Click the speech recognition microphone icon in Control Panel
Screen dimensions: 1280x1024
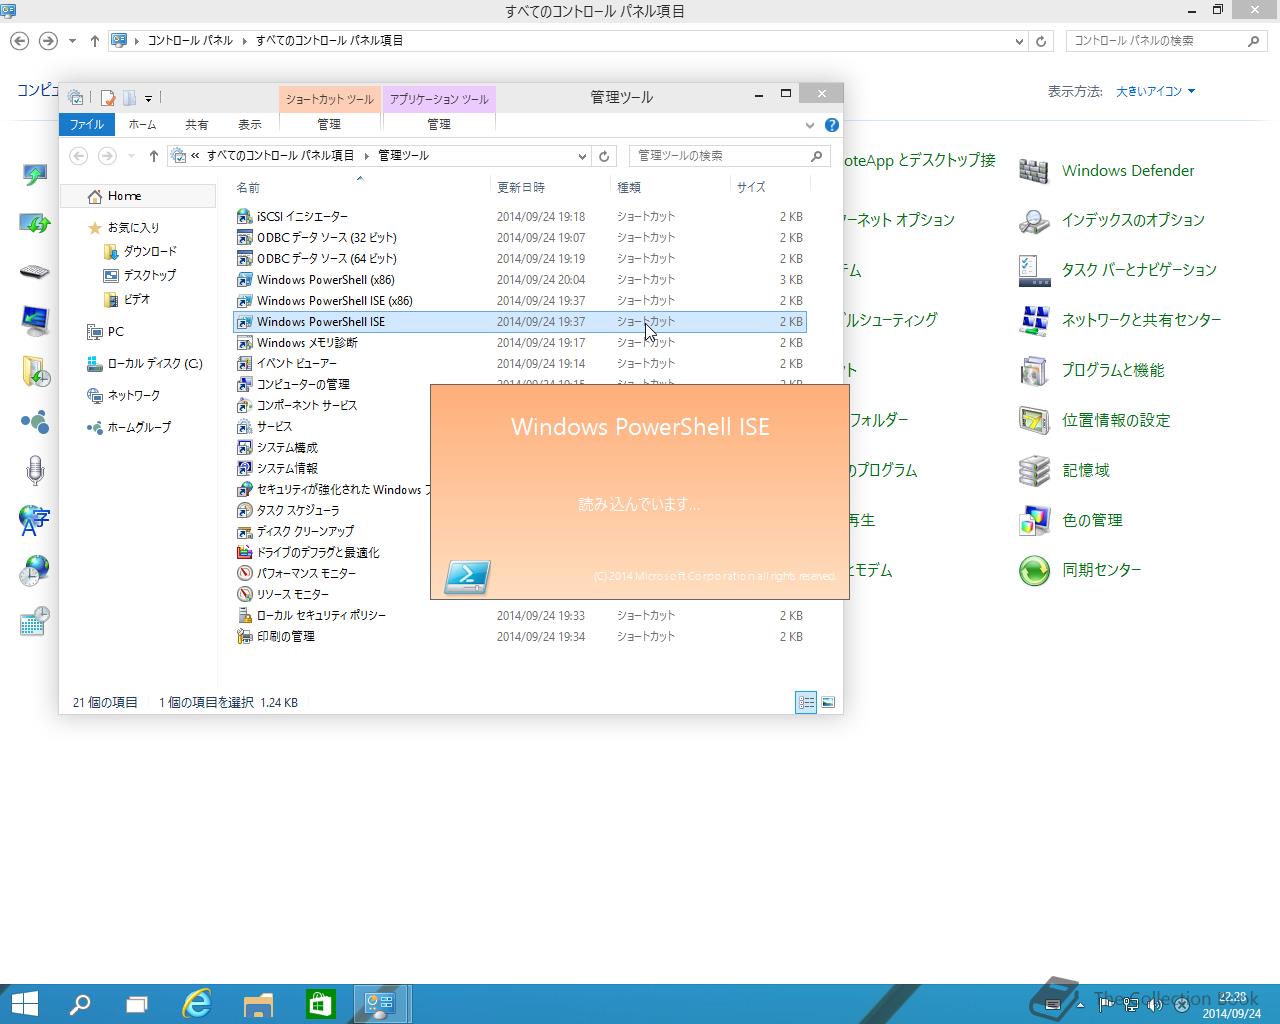pos(35,471)
